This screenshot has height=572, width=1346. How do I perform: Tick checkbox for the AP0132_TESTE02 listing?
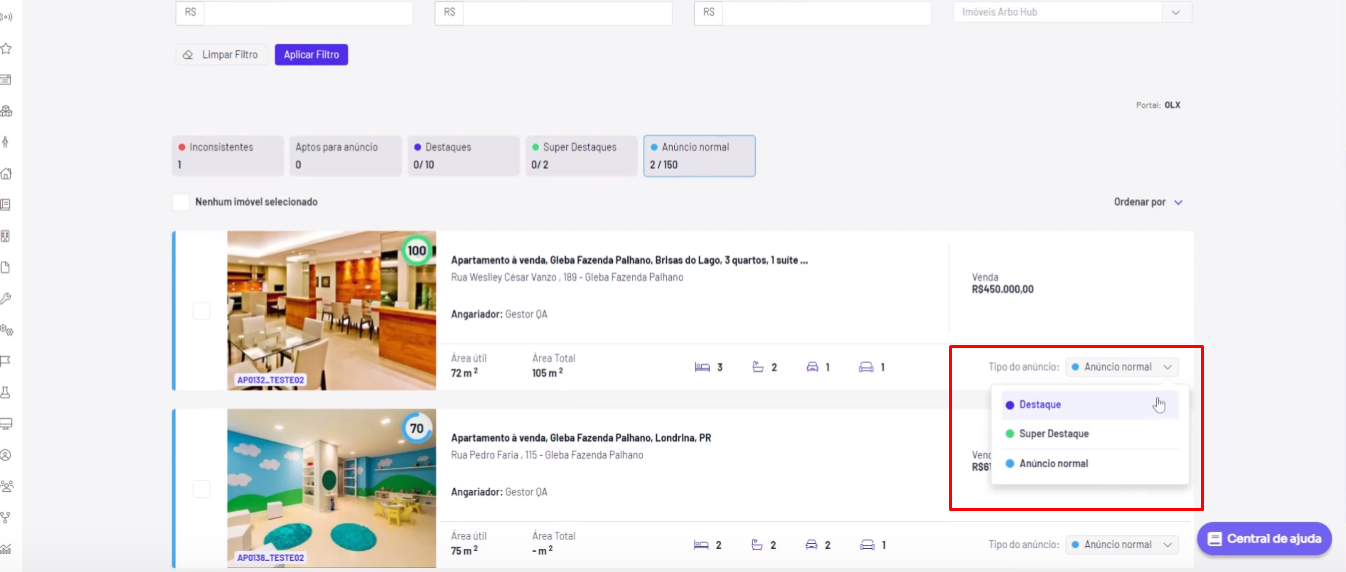201,311
